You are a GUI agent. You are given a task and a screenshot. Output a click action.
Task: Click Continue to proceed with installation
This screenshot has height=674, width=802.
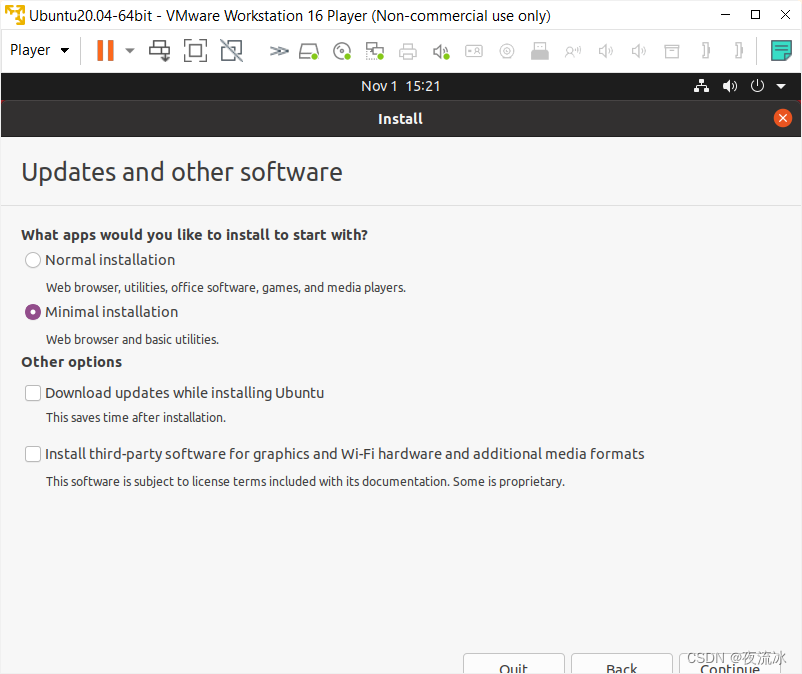click(x=730, y=664)
